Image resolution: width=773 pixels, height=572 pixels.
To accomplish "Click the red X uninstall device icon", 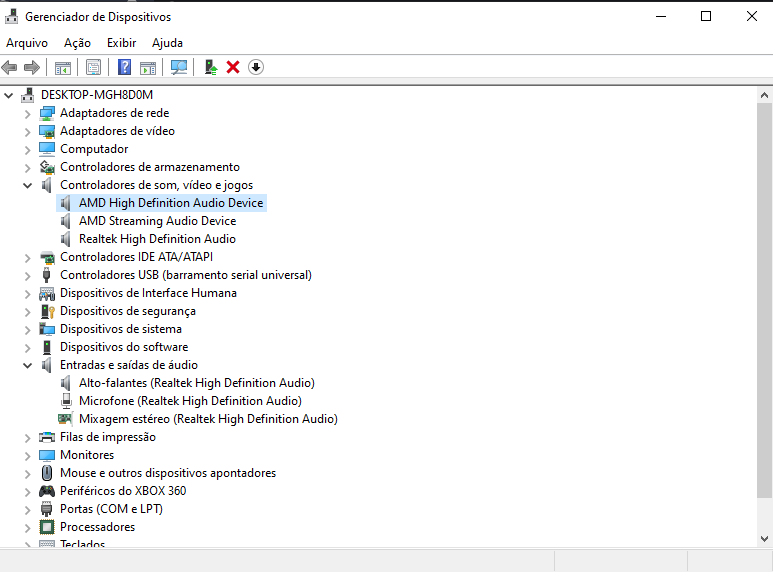I will pos(233,67).
